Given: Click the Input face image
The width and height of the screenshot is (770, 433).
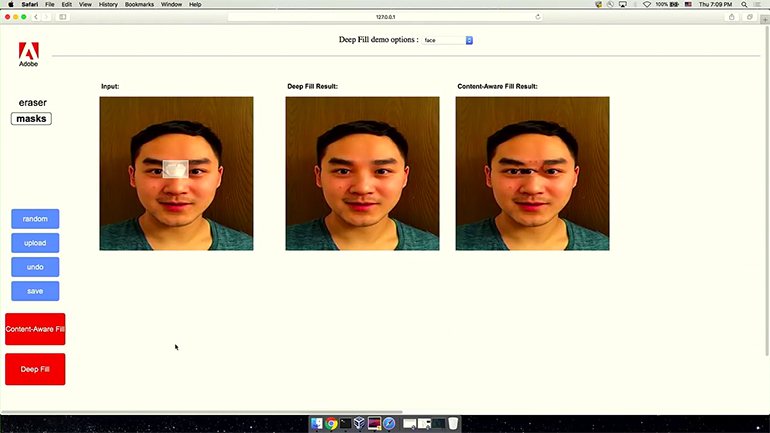Looking at the screenshot, I should click(x=176, y=173).
